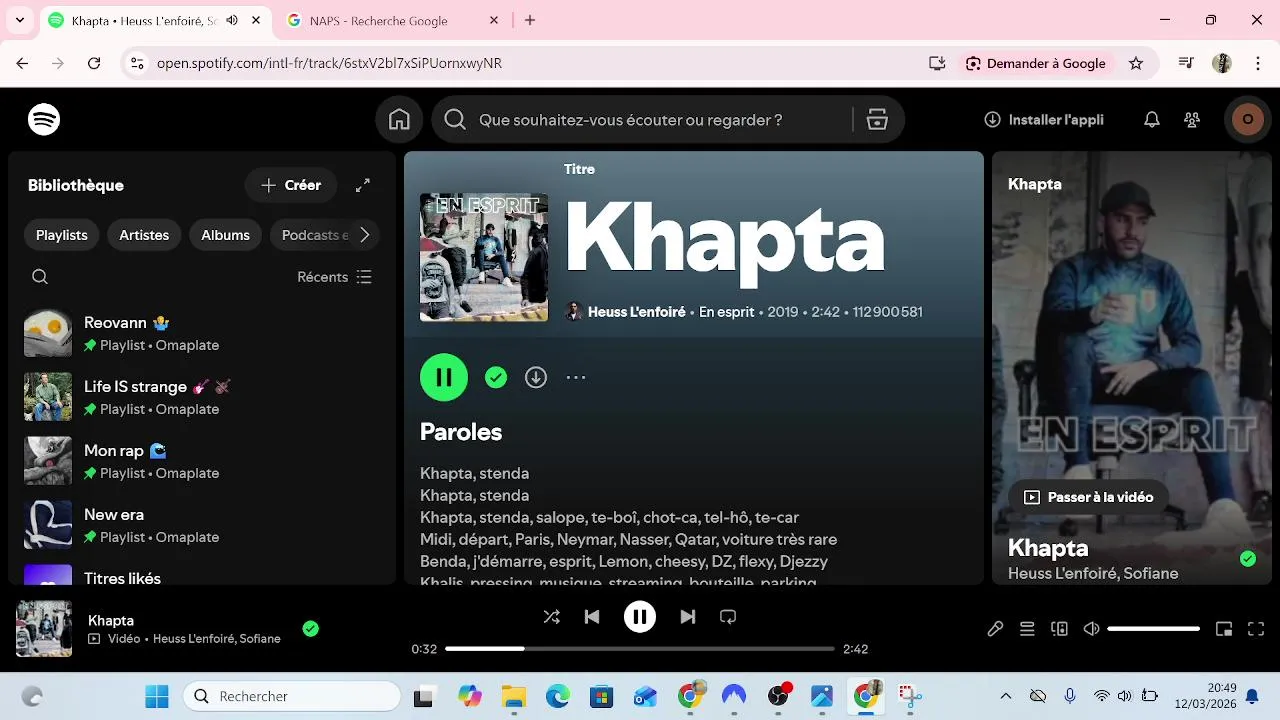Click the now-playing thumbnail in bottom bar
Image resolution: width=1280 pixels, height=720 pixels.
(x=44, y=628)
